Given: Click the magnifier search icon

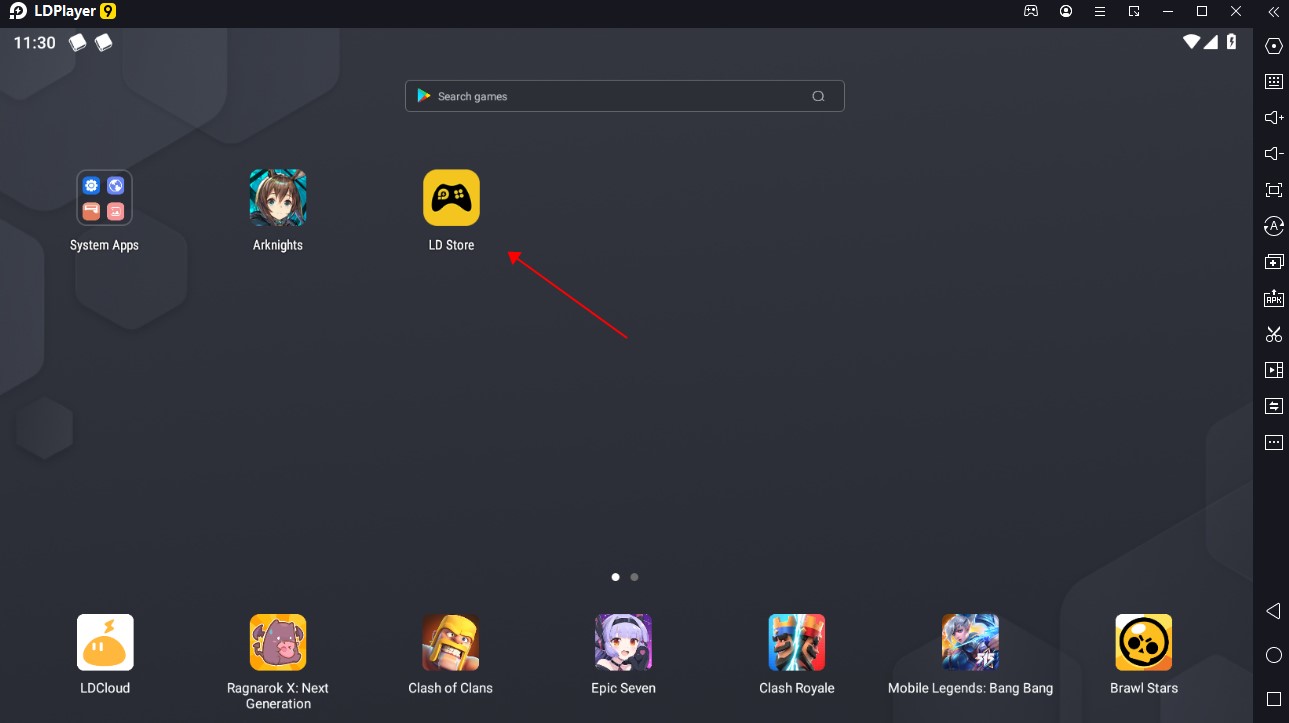Looking at the screenshot, I should [818, 96].
